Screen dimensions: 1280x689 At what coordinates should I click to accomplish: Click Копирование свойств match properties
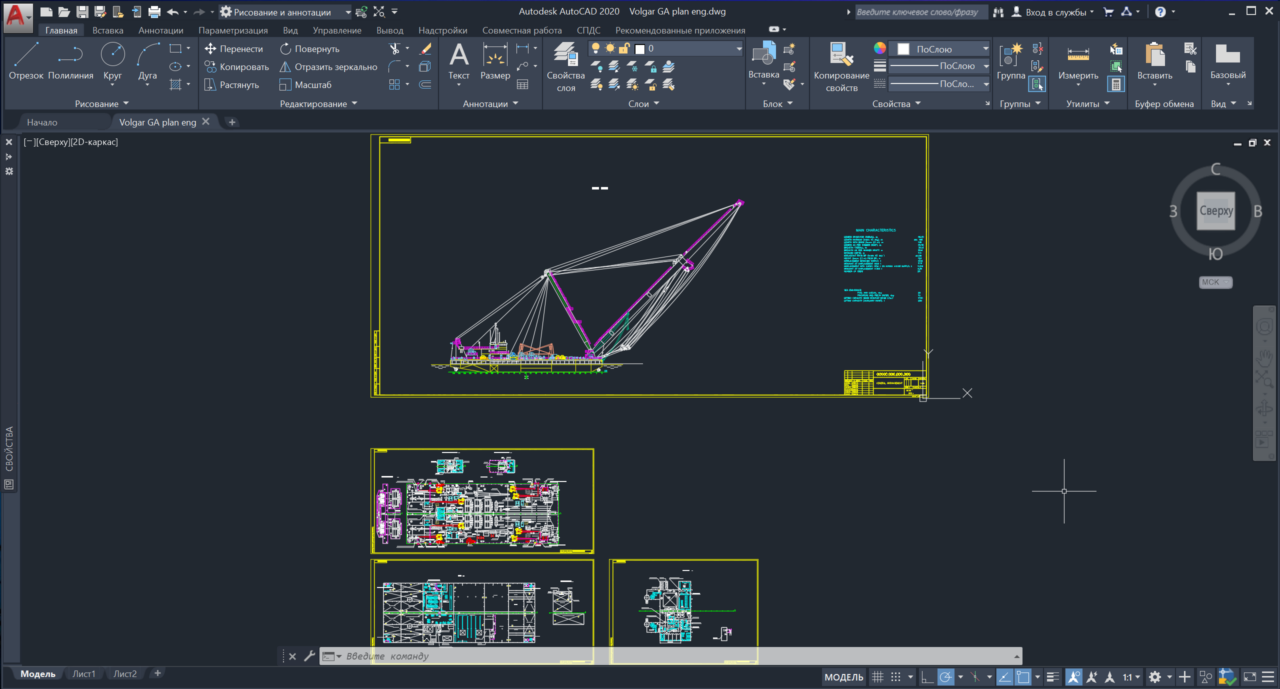tap(841, 66)
